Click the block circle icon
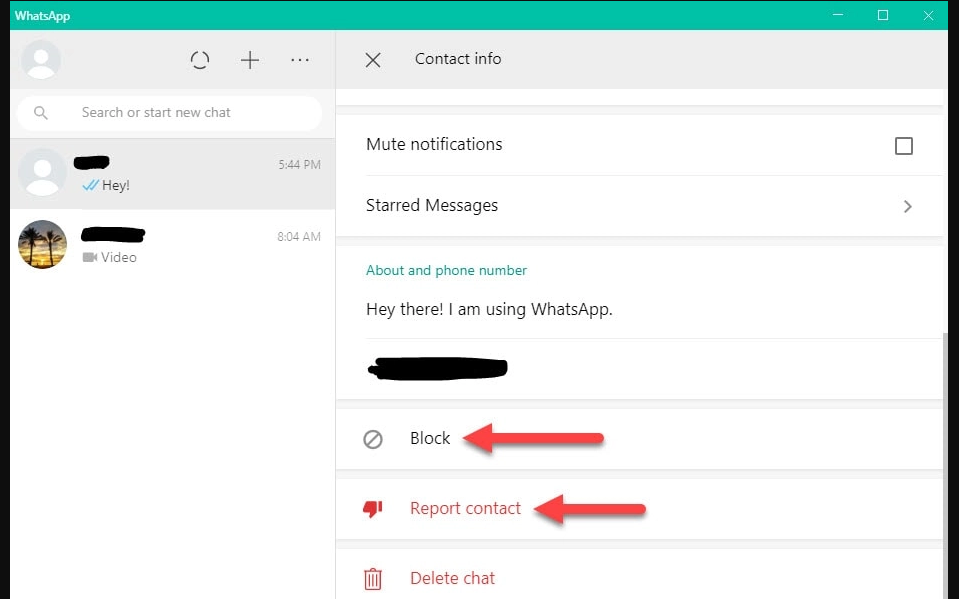Viewport: 959px width, 599px height. [373, 439]
